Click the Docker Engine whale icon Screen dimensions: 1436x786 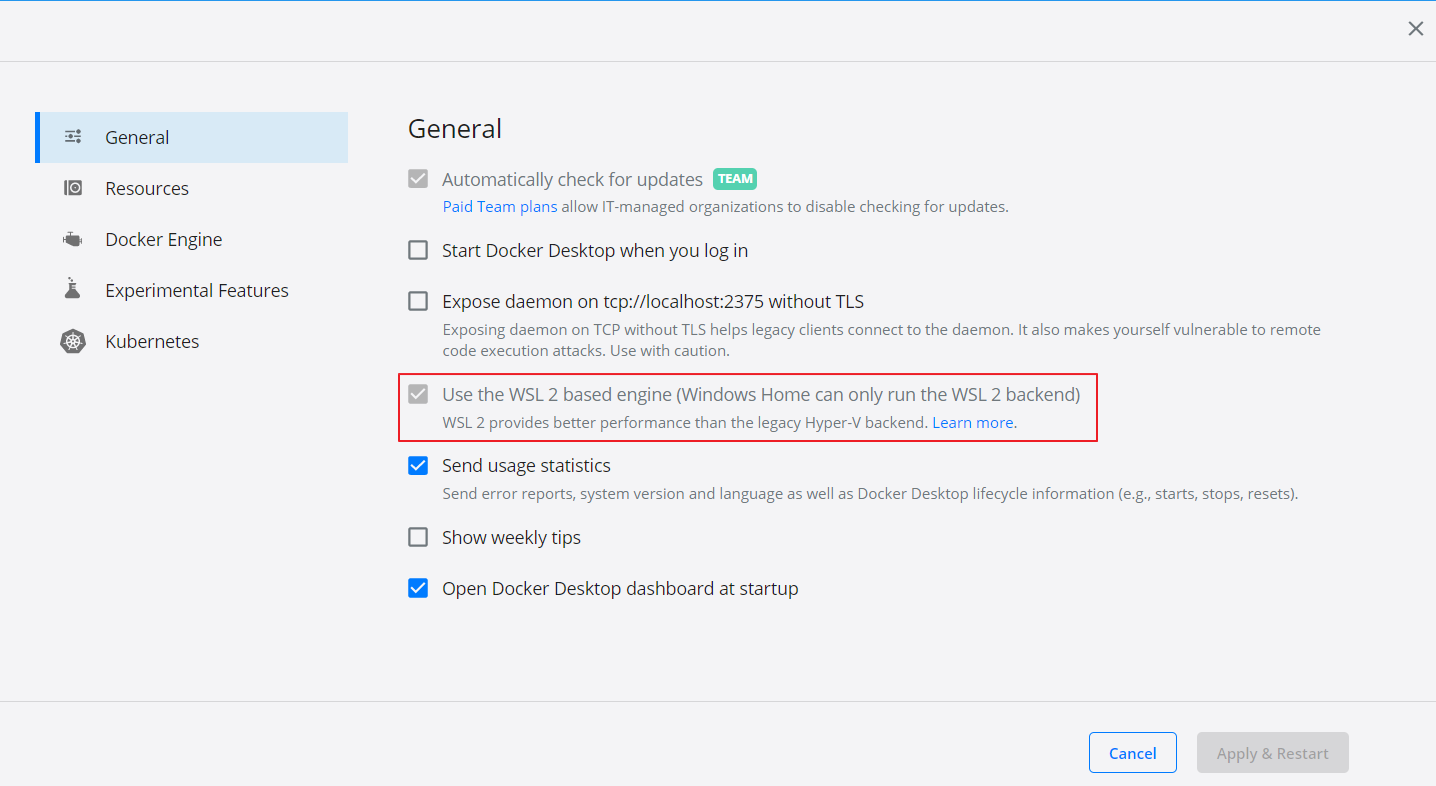pos(73,239)
